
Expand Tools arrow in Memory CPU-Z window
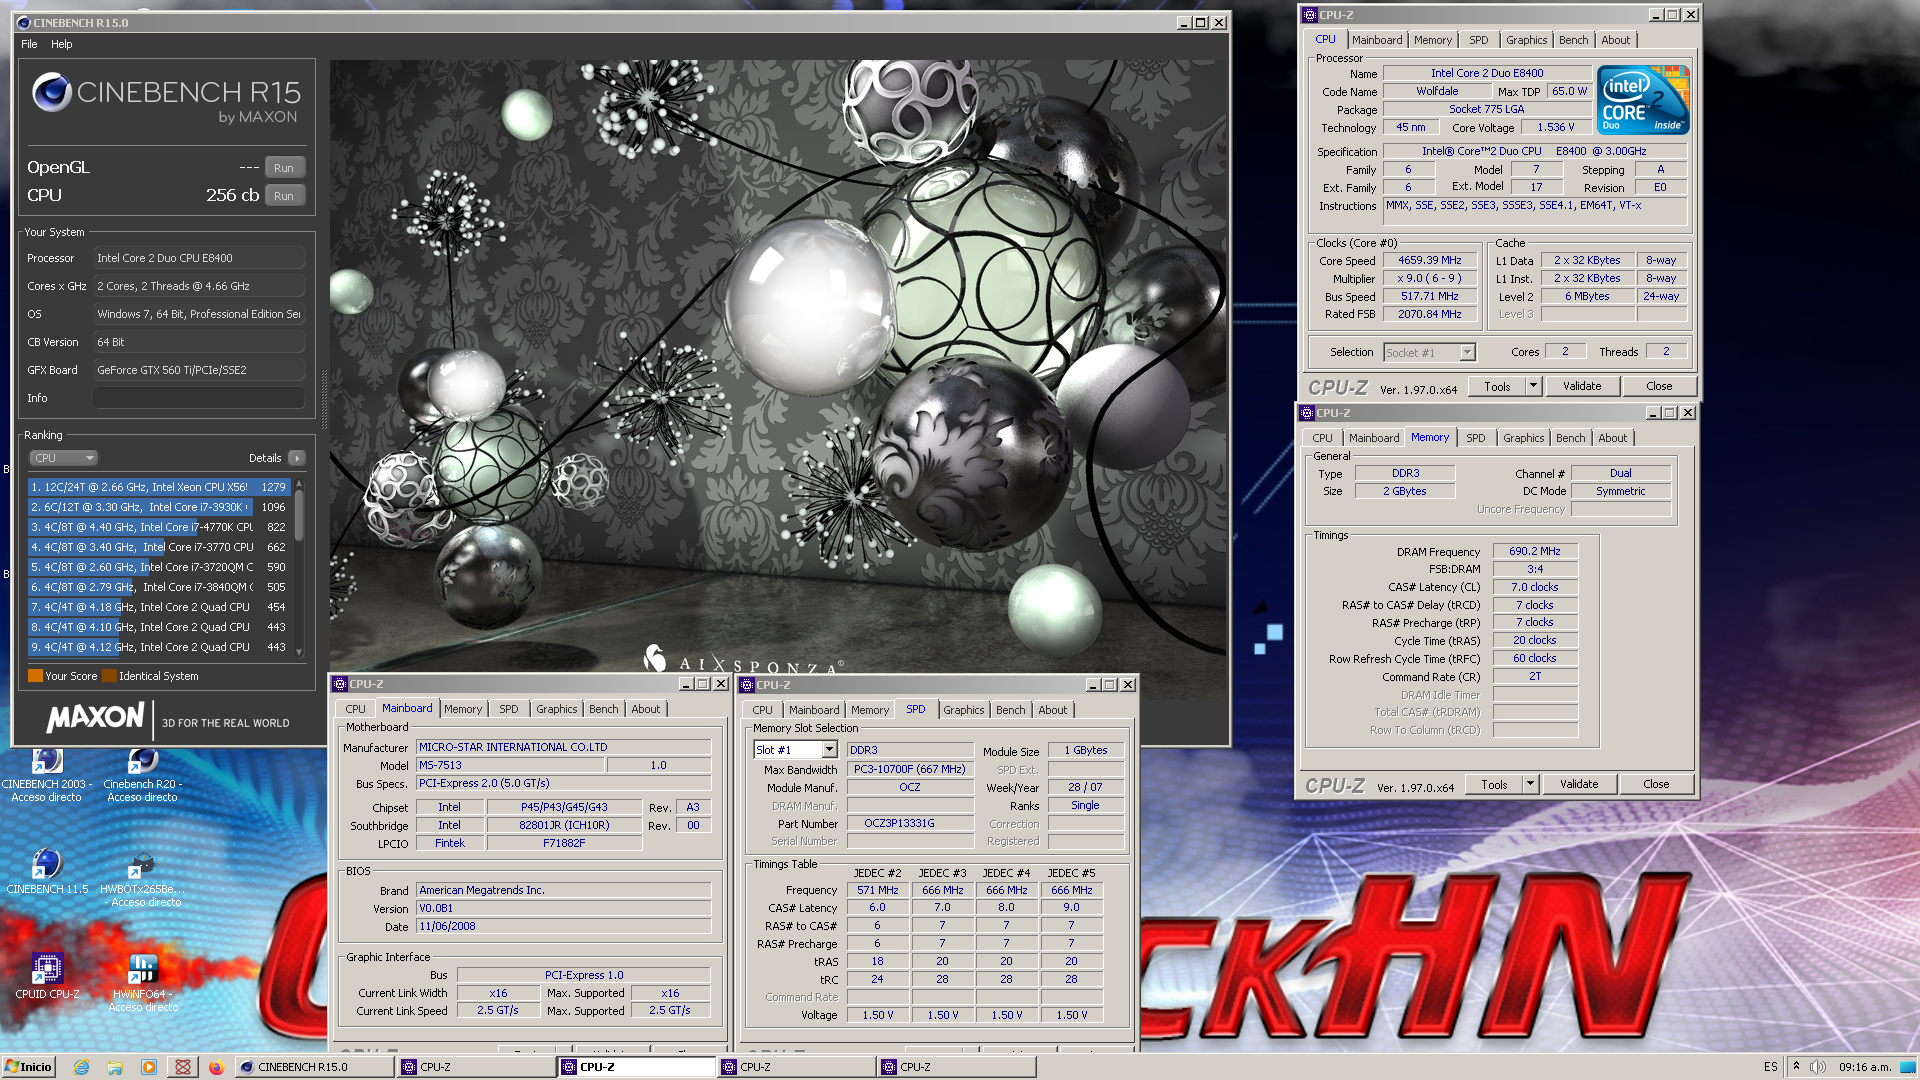(1530, 784)
